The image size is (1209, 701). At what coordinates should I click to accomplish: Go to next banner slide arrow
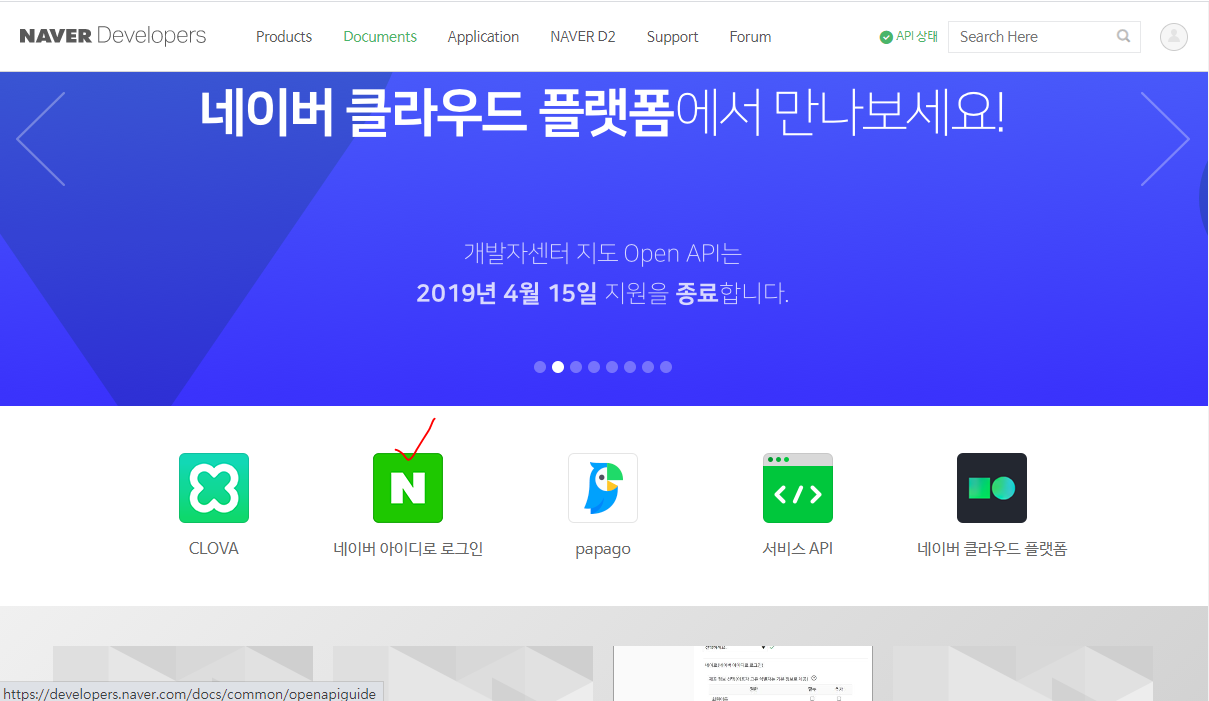pos(1165,139)
